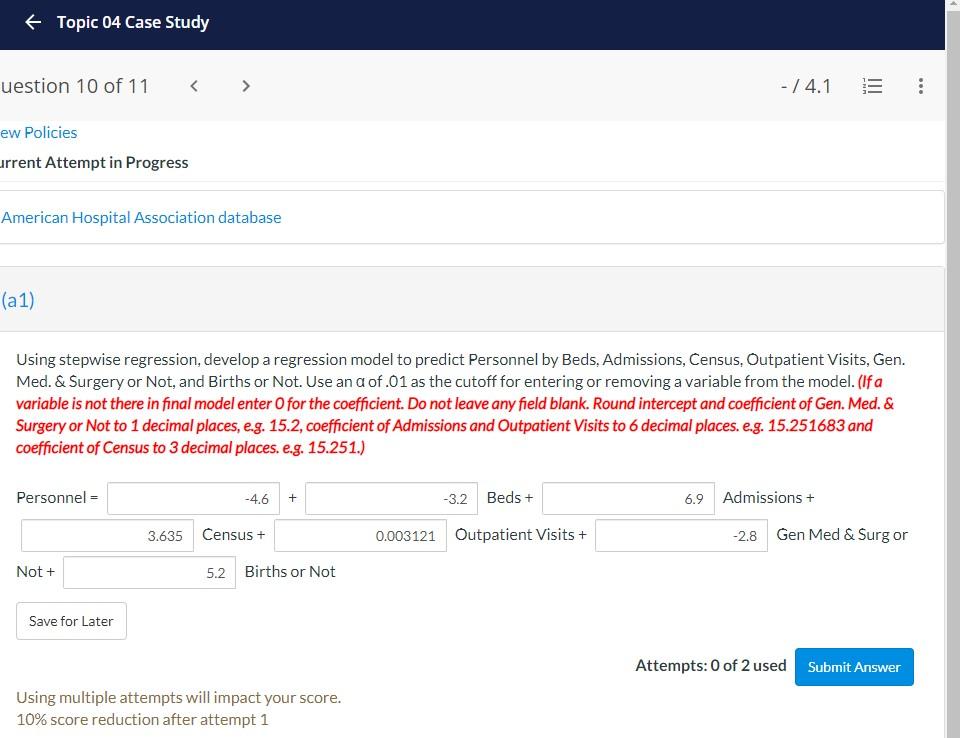Open the numbered question list icon
Screen dimensions: 960x738
(x=872, y=86)
